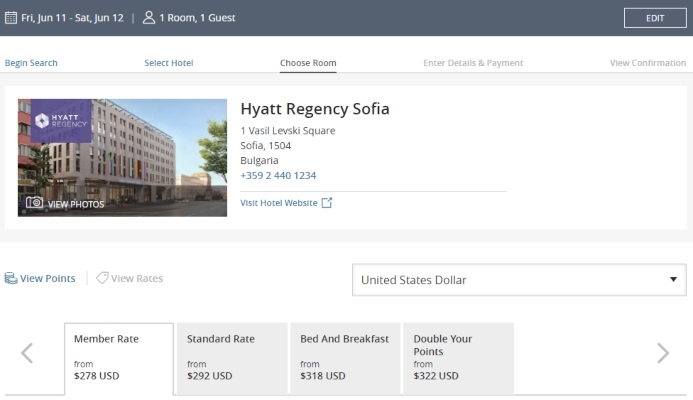693x400 pixels.
Task: Click the Hyatt Regency Sofia heading
Action: tap(315, 109)
